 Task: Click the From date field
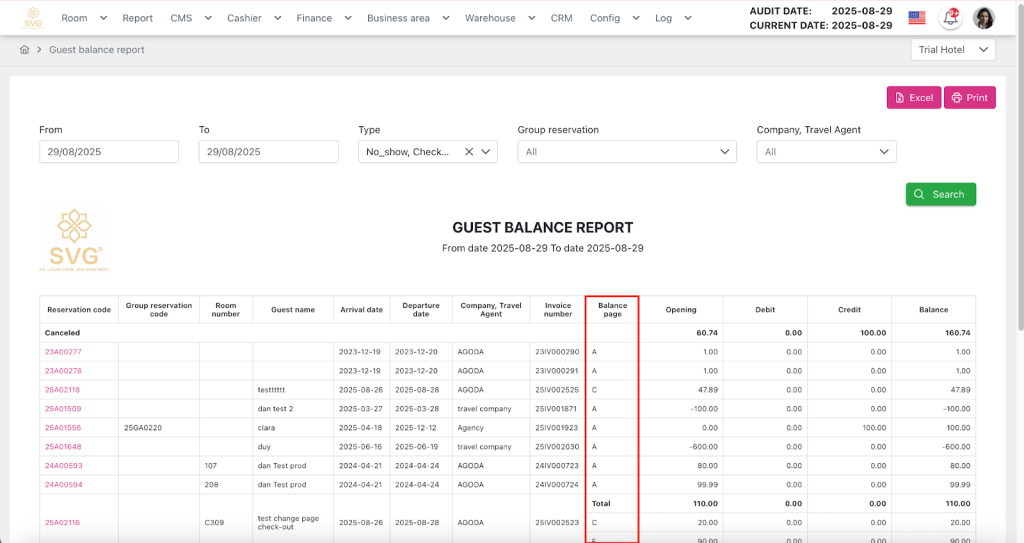(109, 152)
